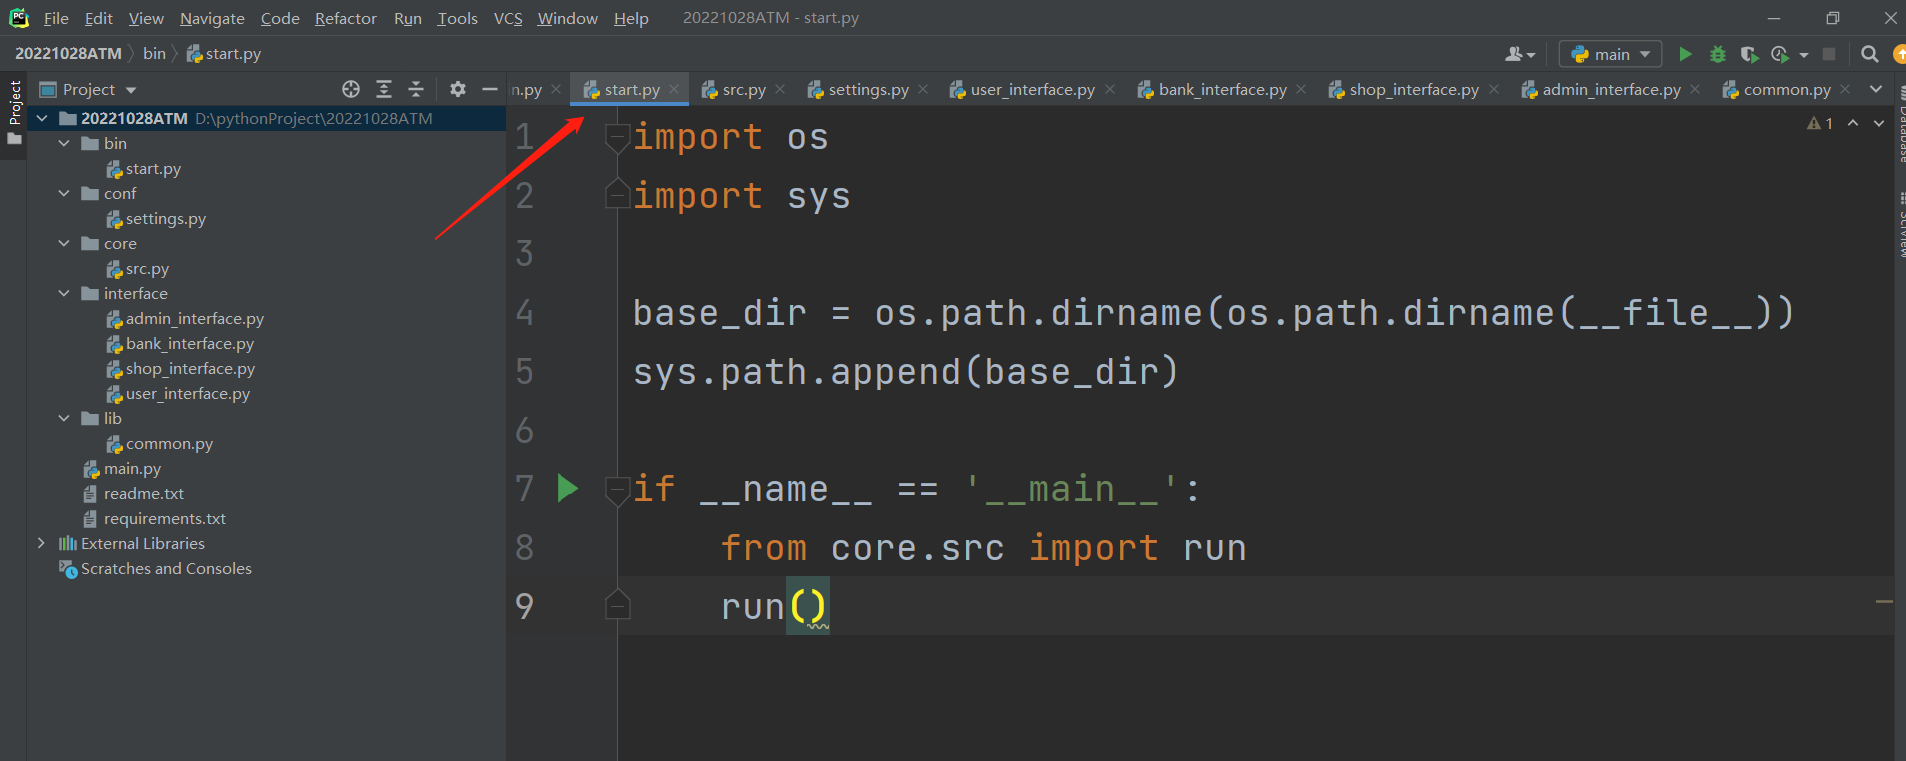Collapse the lib folder

(x=64, y=418)
